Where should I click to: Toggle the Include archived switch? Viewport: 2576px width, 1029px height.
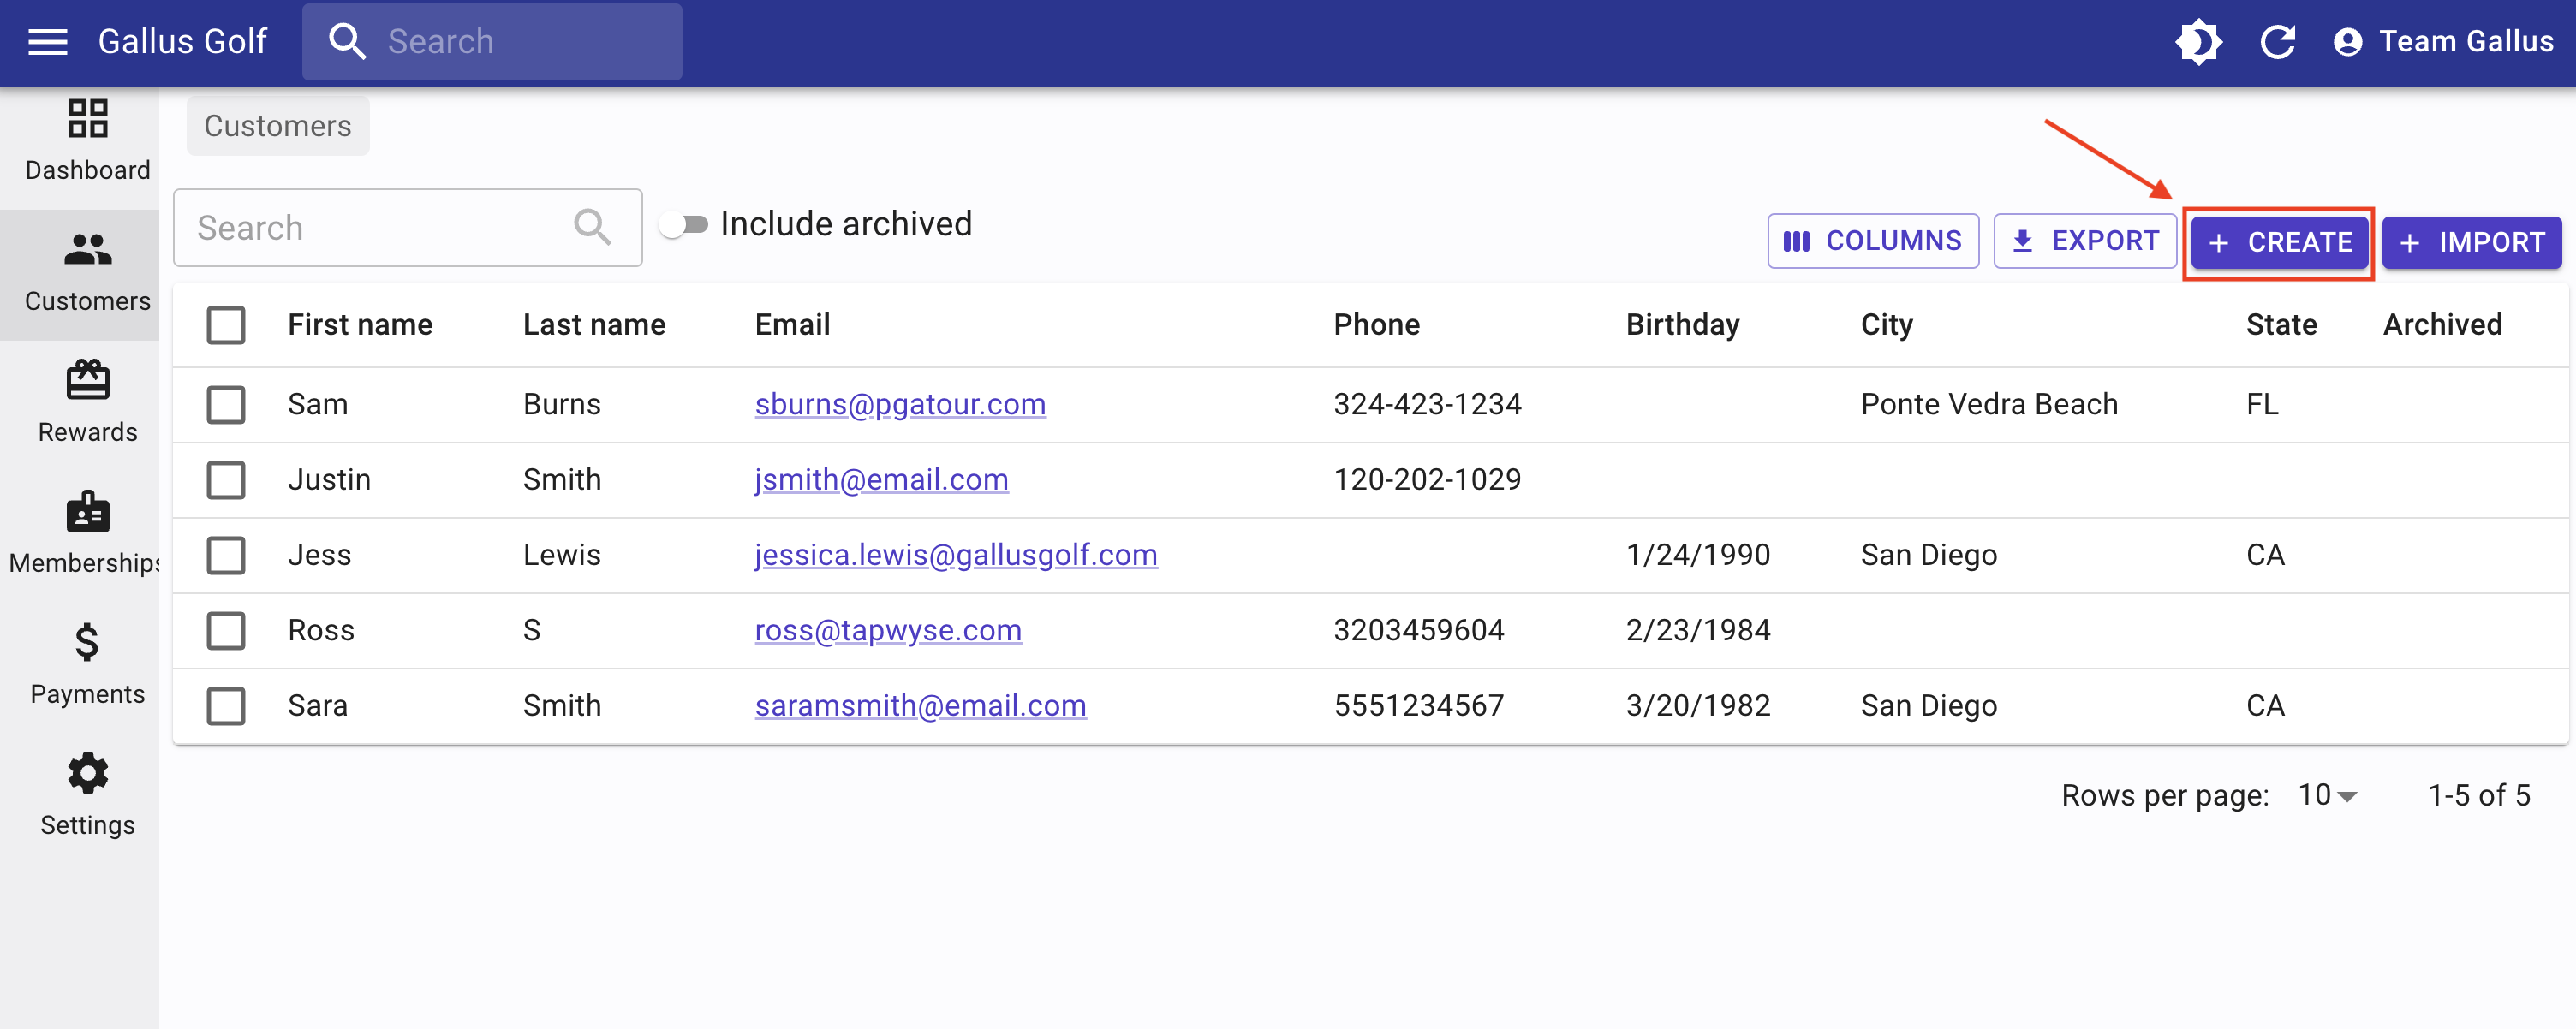click(x=684, y=224)
